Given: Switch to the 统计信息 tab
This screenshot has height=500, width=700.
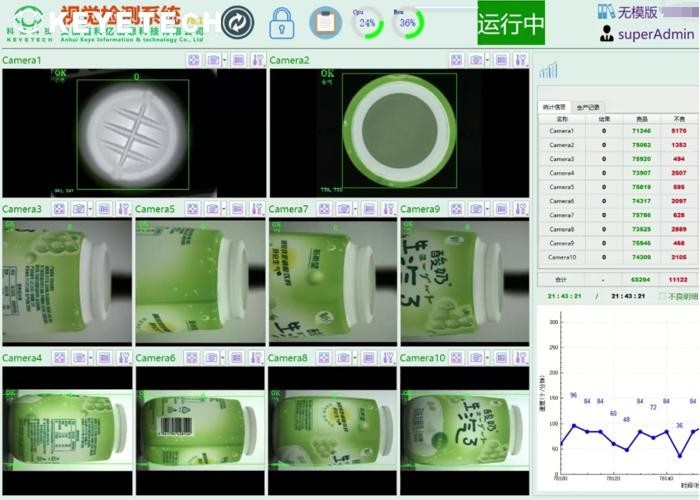Looking at the screenshot, I should click(553, 107).
